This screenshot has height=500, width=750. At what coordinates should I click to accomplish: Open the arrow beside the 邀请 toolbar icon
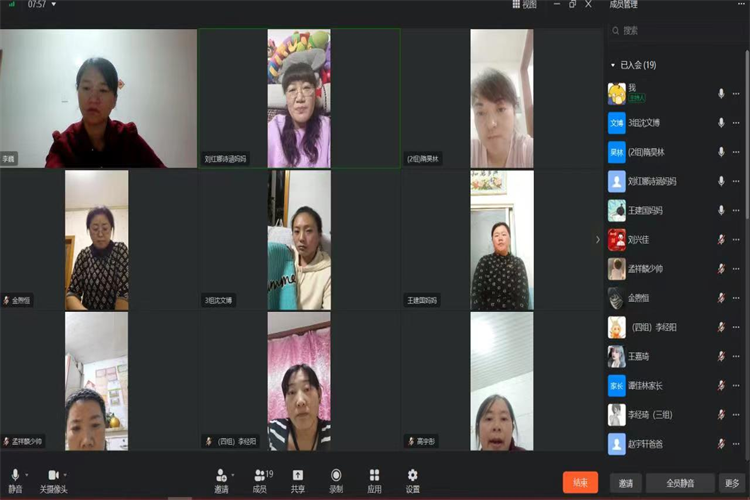point(233,475)
